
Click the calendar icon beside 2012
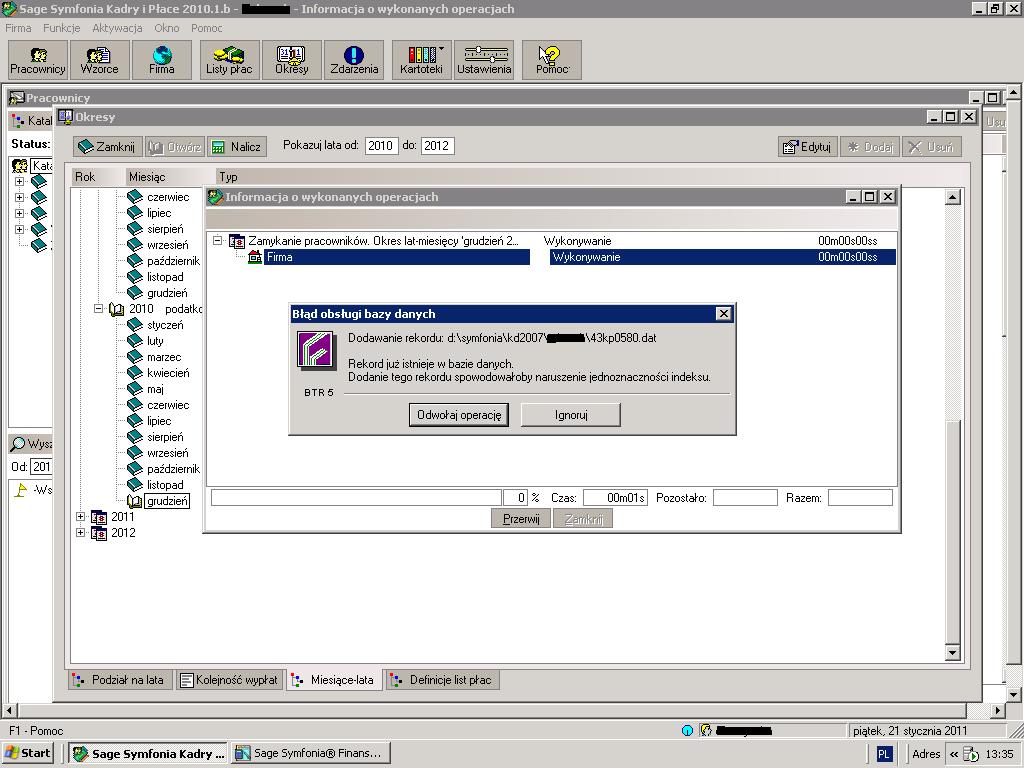pyautogui.click(x=99, y=533)
